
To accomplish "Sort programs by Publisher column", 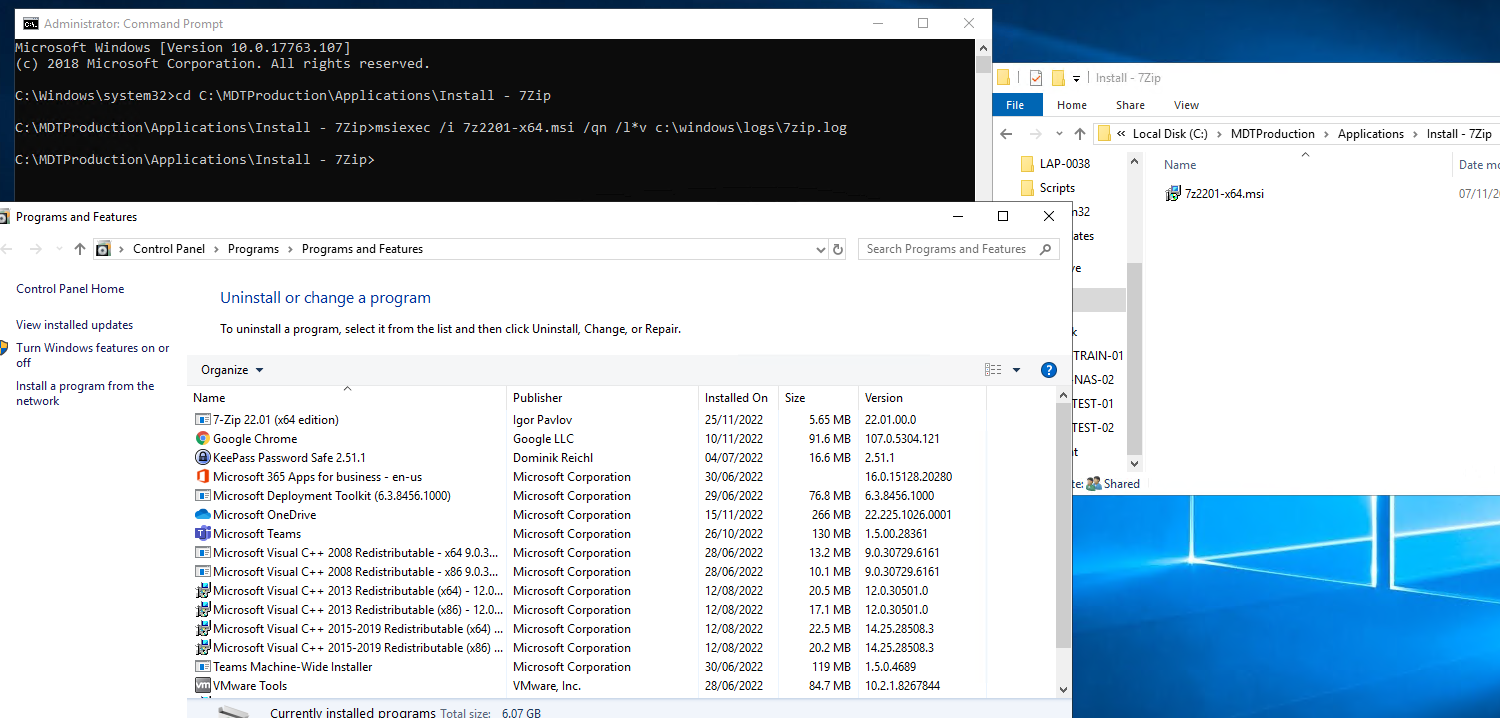I will point(602,398).
